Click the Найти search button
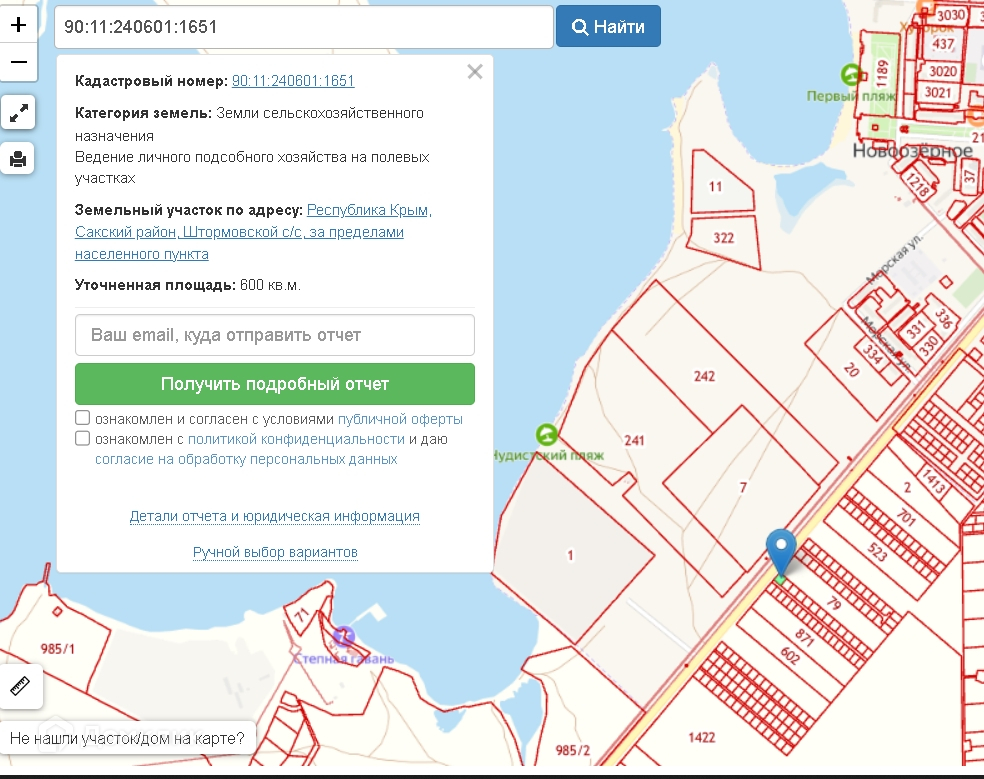 tap(608, 26)
